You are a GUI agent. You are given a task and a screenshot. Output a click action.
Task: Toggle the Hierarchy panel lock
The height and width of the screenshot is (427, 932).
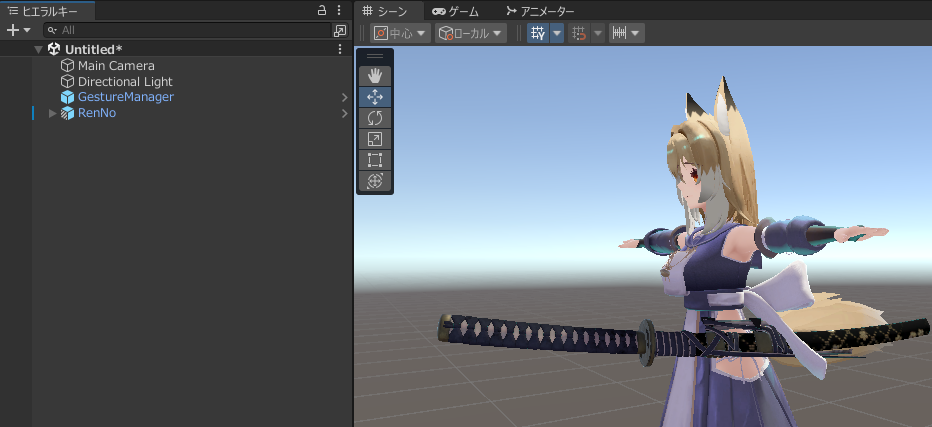pyautogui.click(x=321, y=10)
